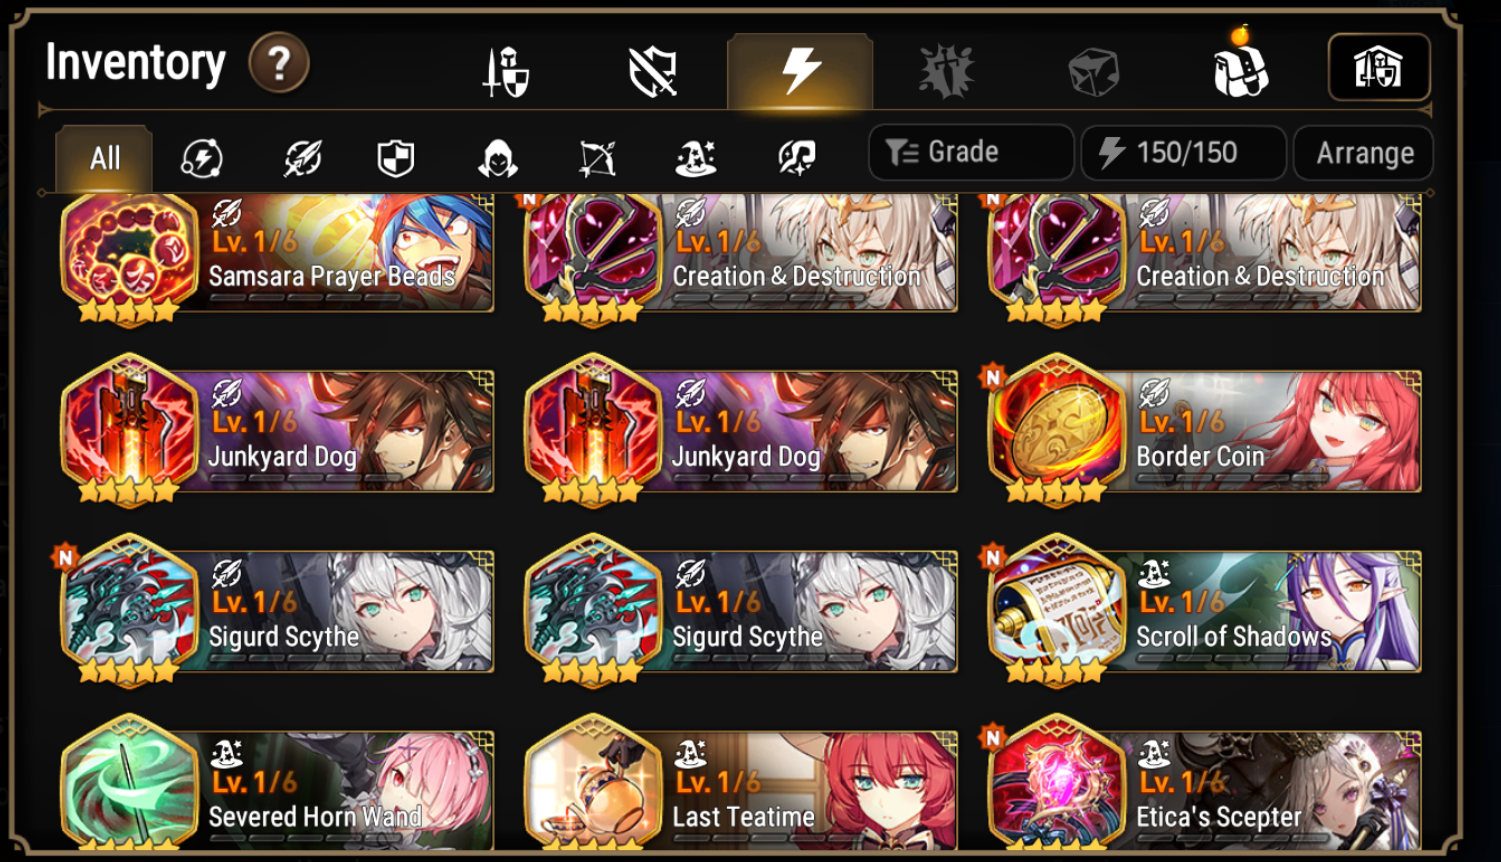
Task: Select the Scroll of Shadows artifact
Action: [x=1204, y=612]
